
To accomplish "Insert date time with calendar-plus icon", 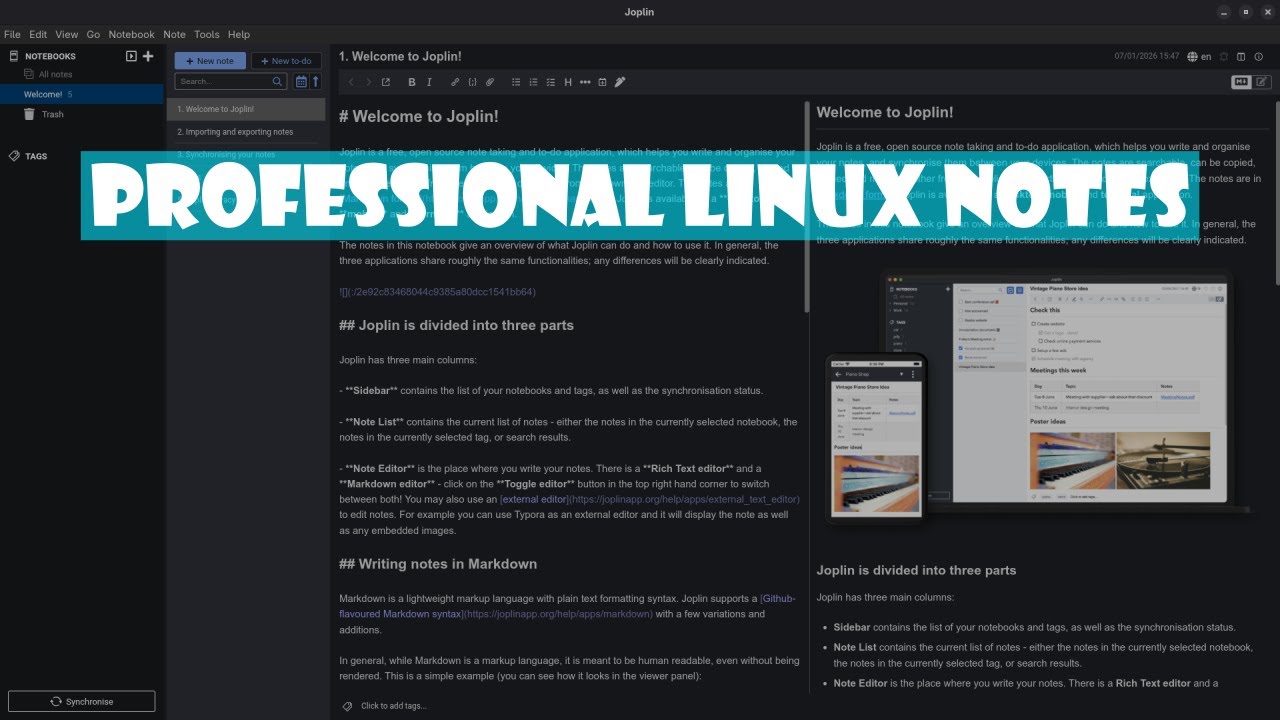I will tap(602, 82).
